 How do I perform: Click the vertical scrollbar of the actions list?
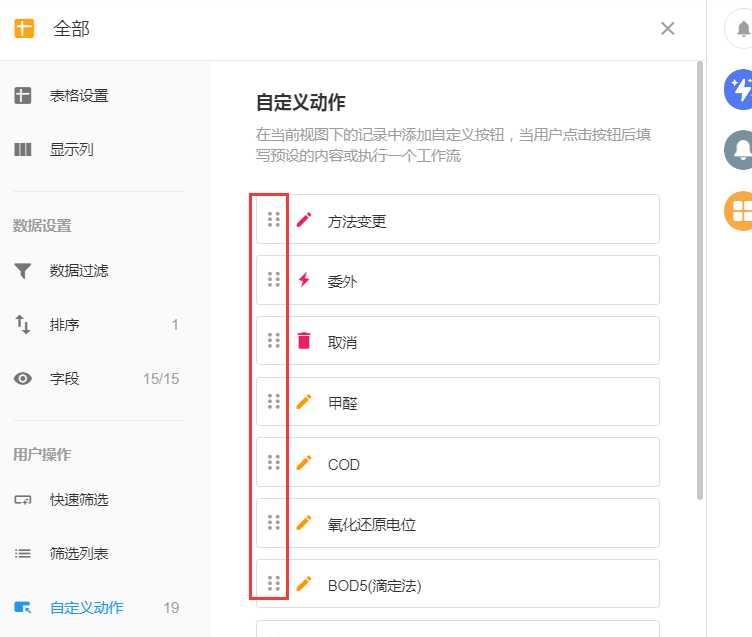pos(700,280)
